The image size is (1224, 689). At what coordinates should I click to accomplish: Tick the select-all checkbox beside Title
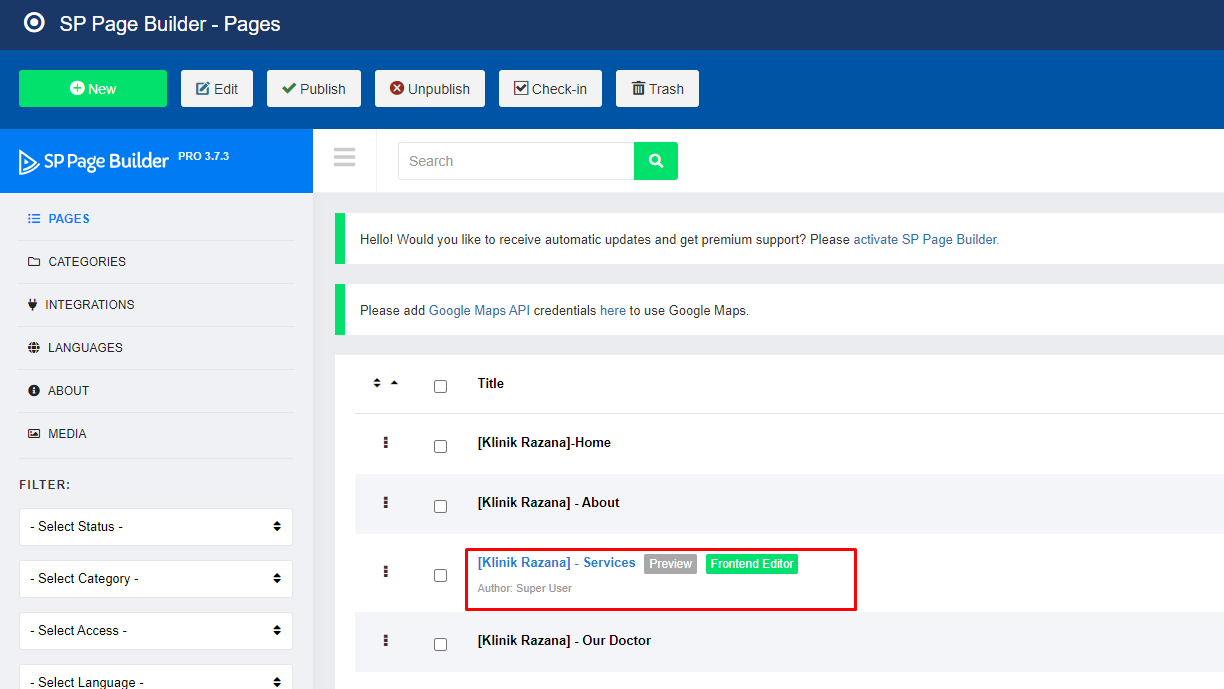440,386
